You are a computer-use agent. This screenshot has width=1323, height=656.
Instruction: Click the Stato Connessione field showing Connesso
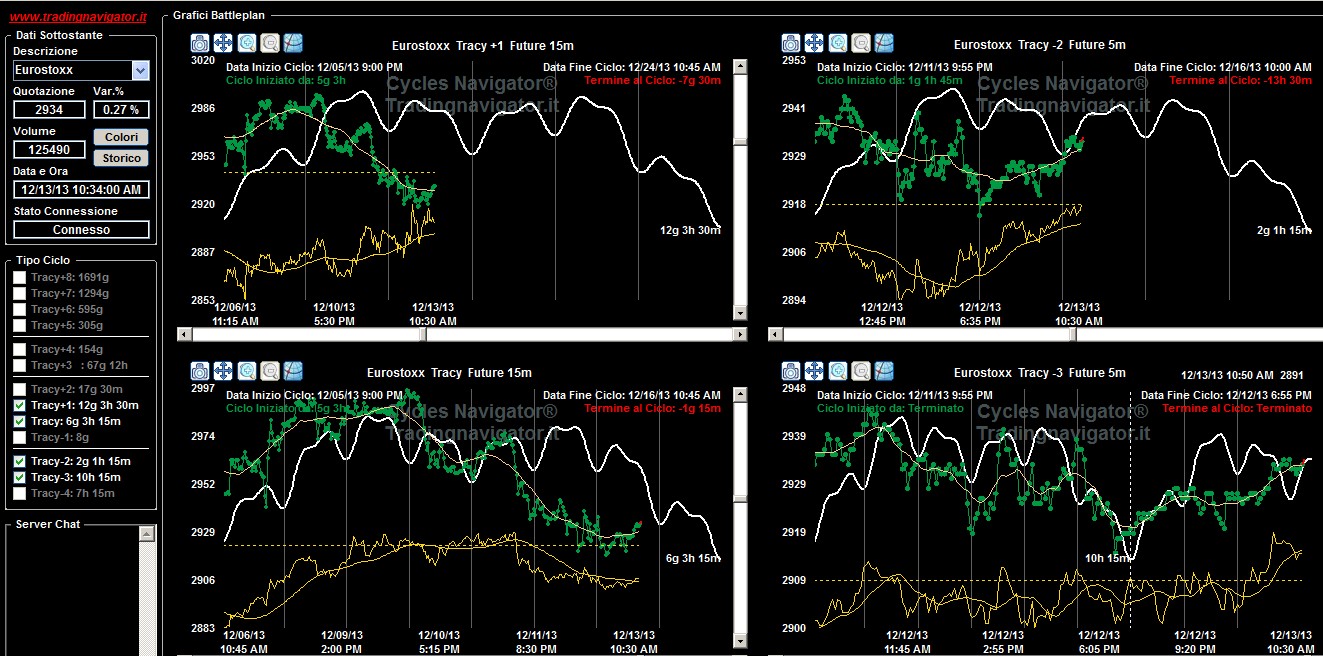pyautogui.click(x=81, y=229)
